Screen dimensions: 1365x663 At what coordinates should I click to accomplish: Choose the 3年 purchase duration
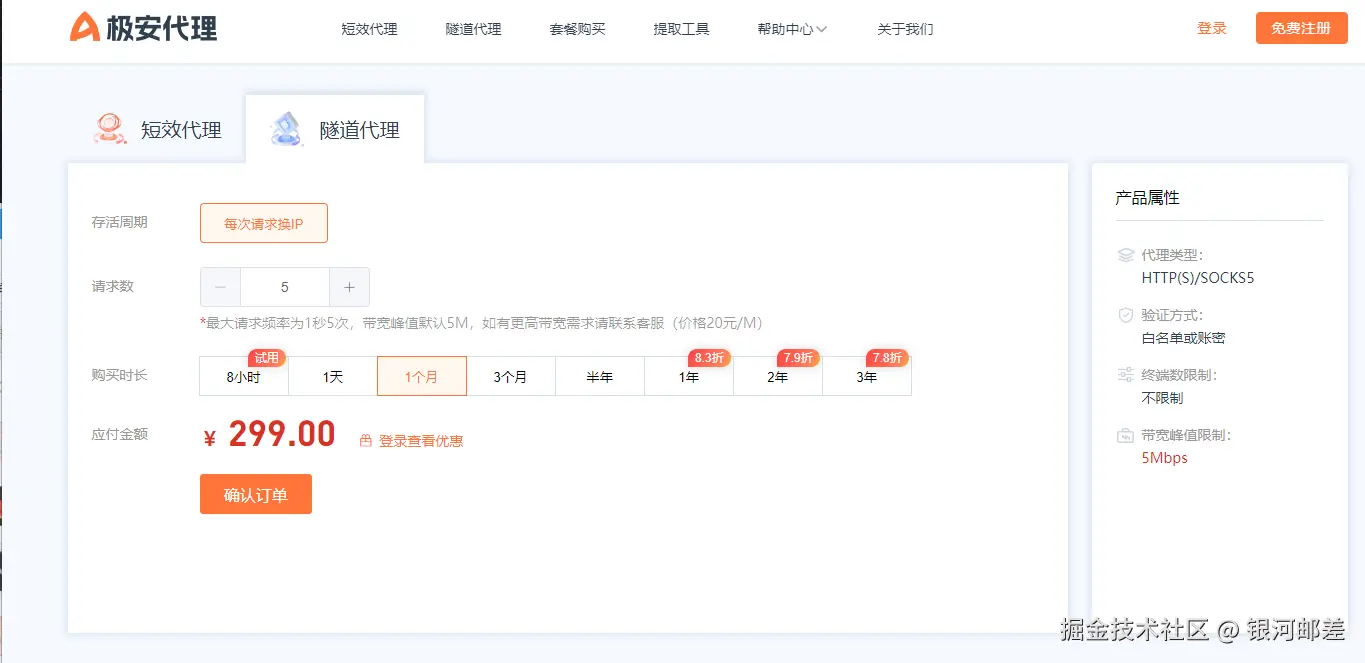click(867, 376)
